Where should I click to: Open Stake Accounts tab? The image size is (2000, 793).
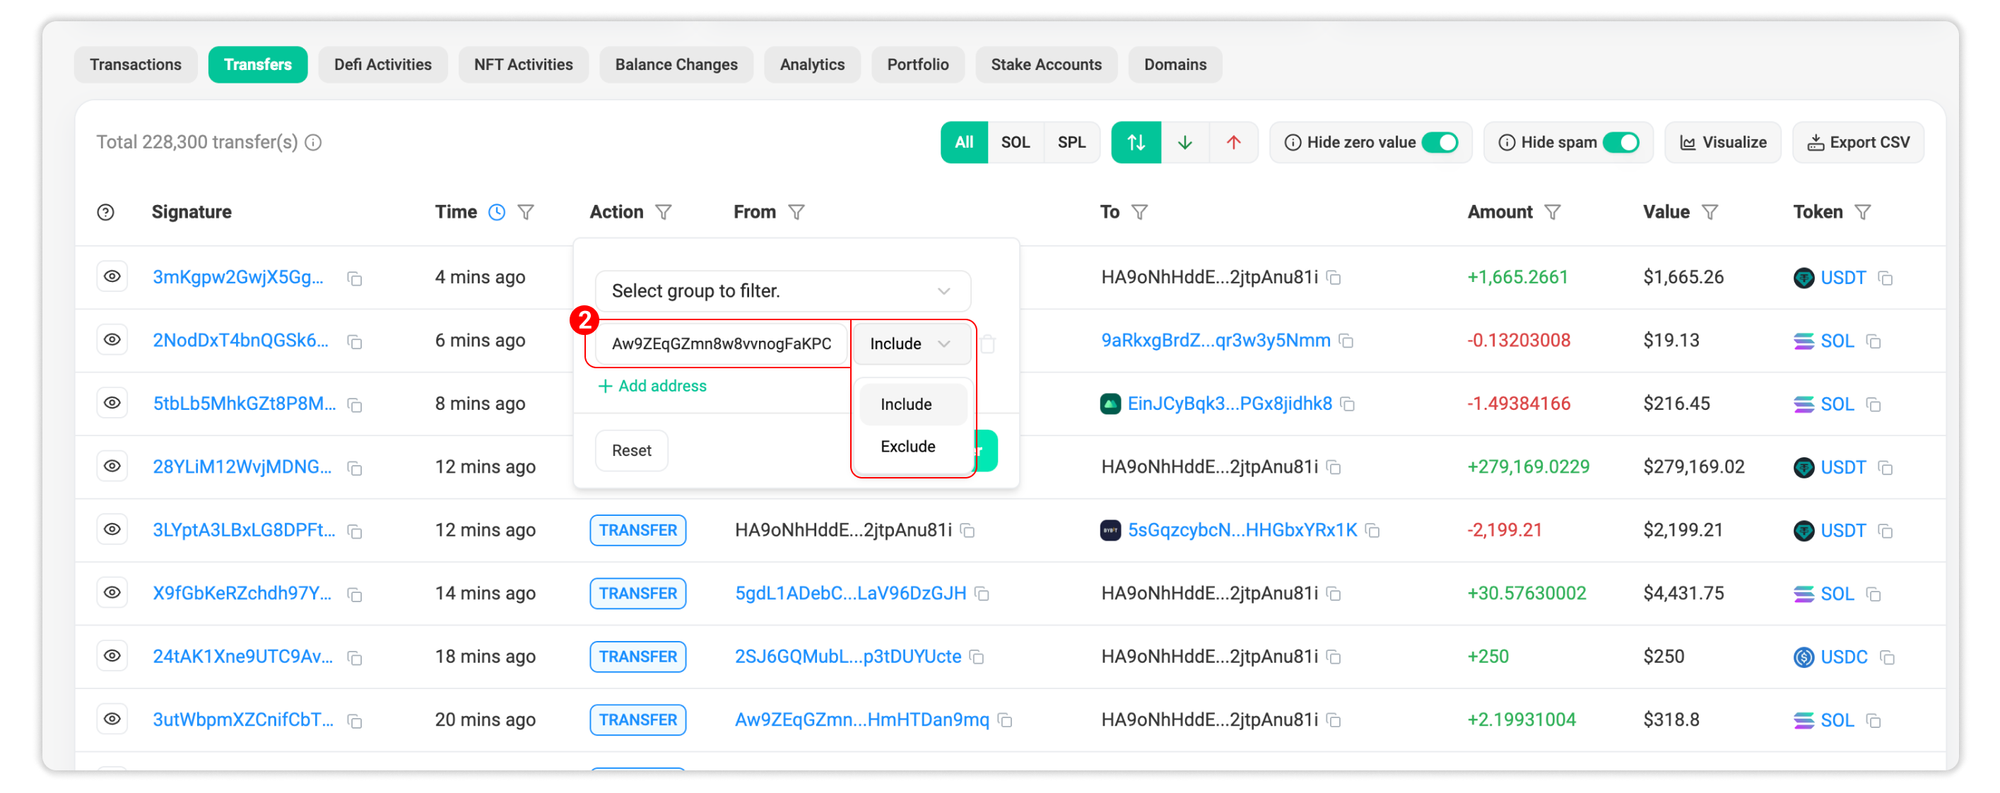point(1046,64)
